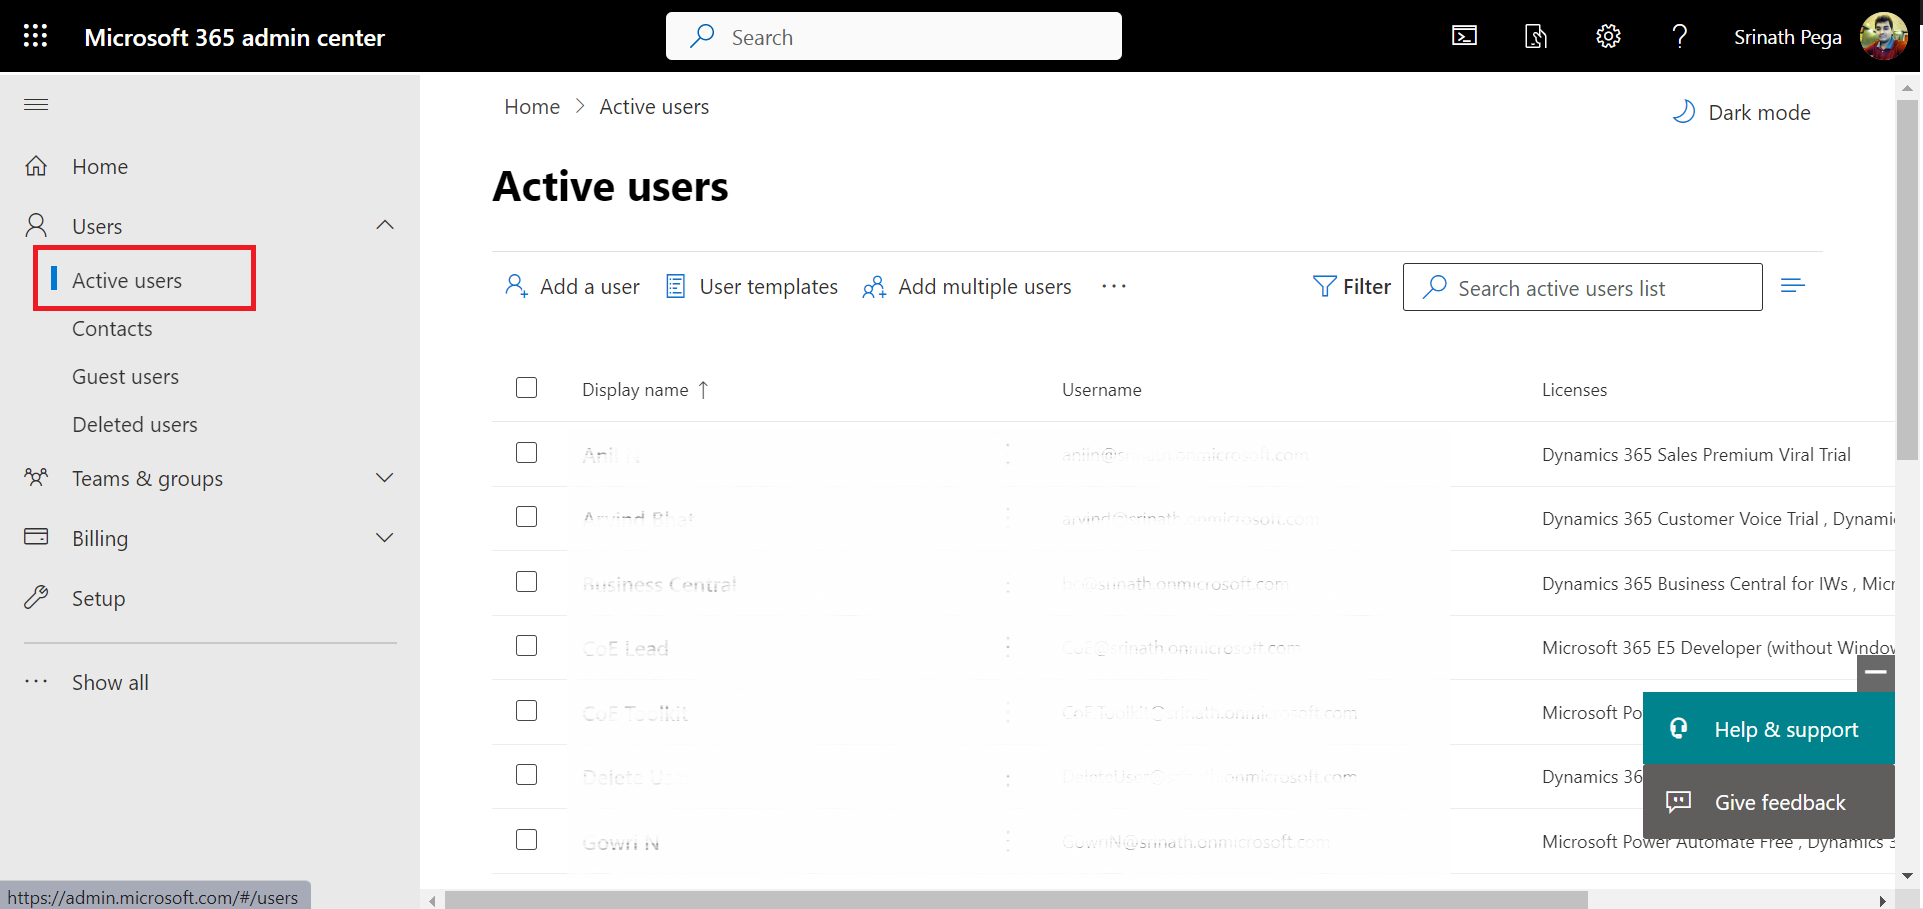Collapse the Users navigation section
1923x909 pixels.
385,226
